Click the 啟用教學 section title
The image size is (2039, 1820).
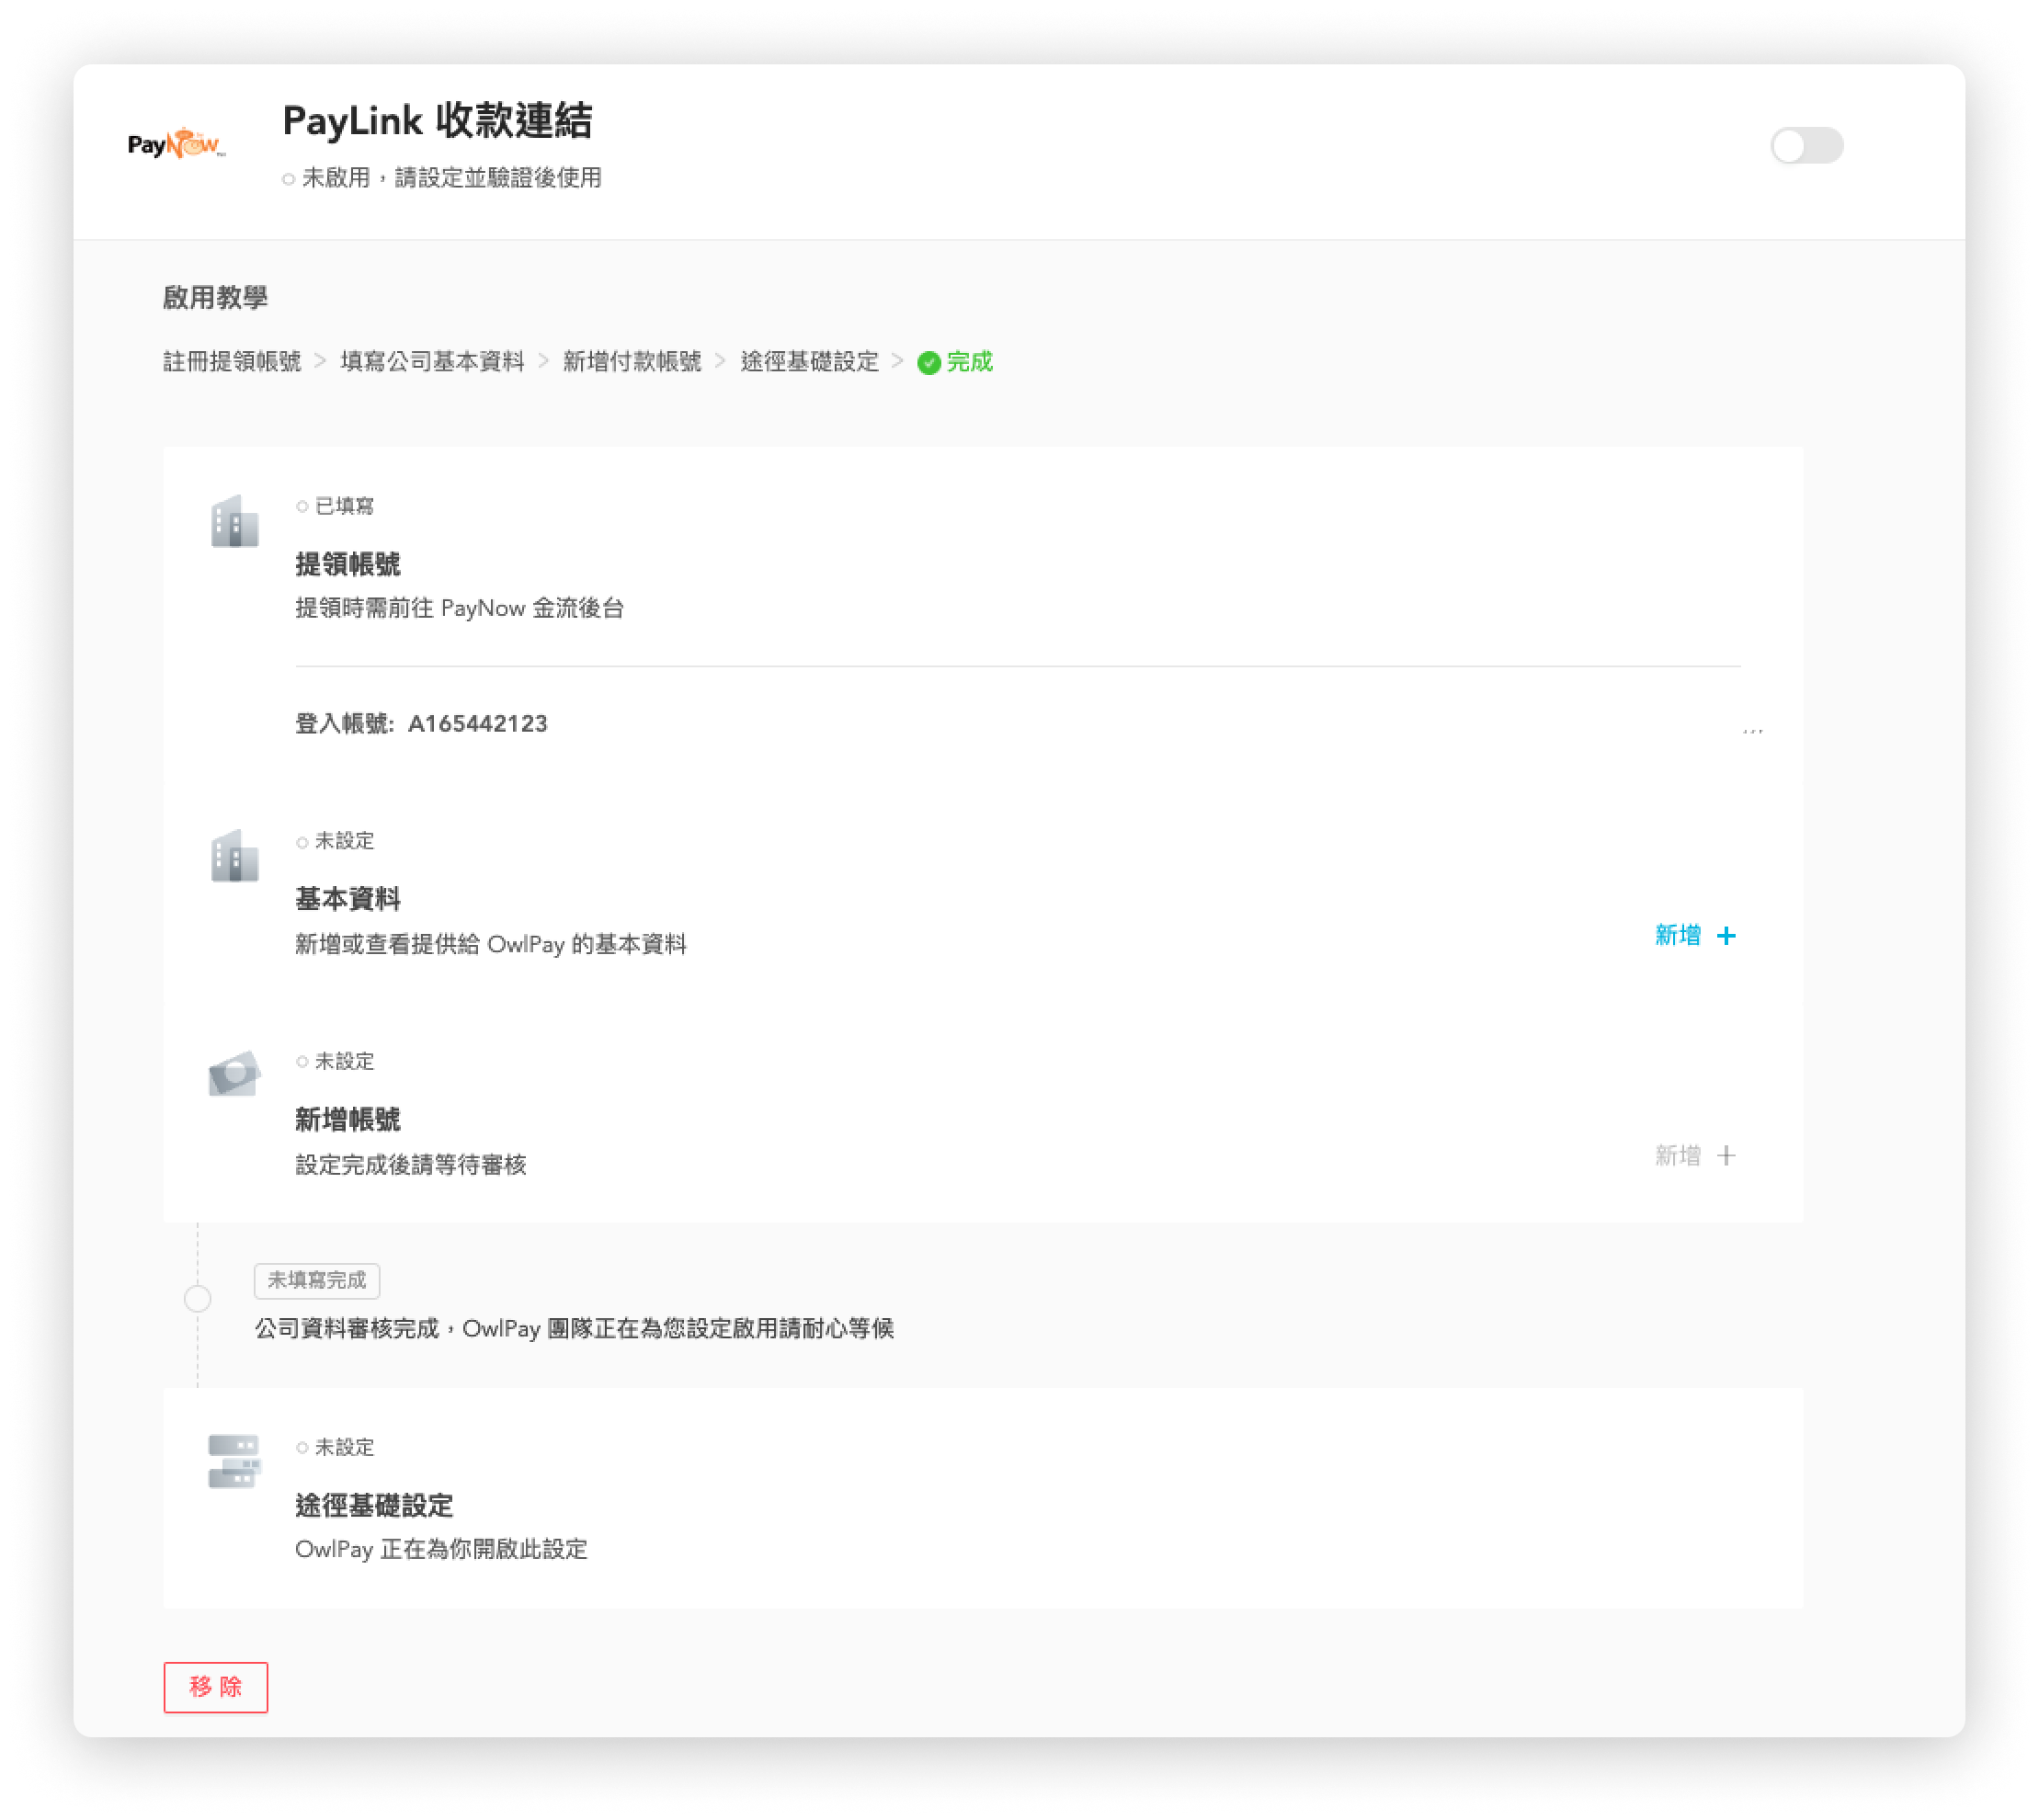[x=215, y=297]
